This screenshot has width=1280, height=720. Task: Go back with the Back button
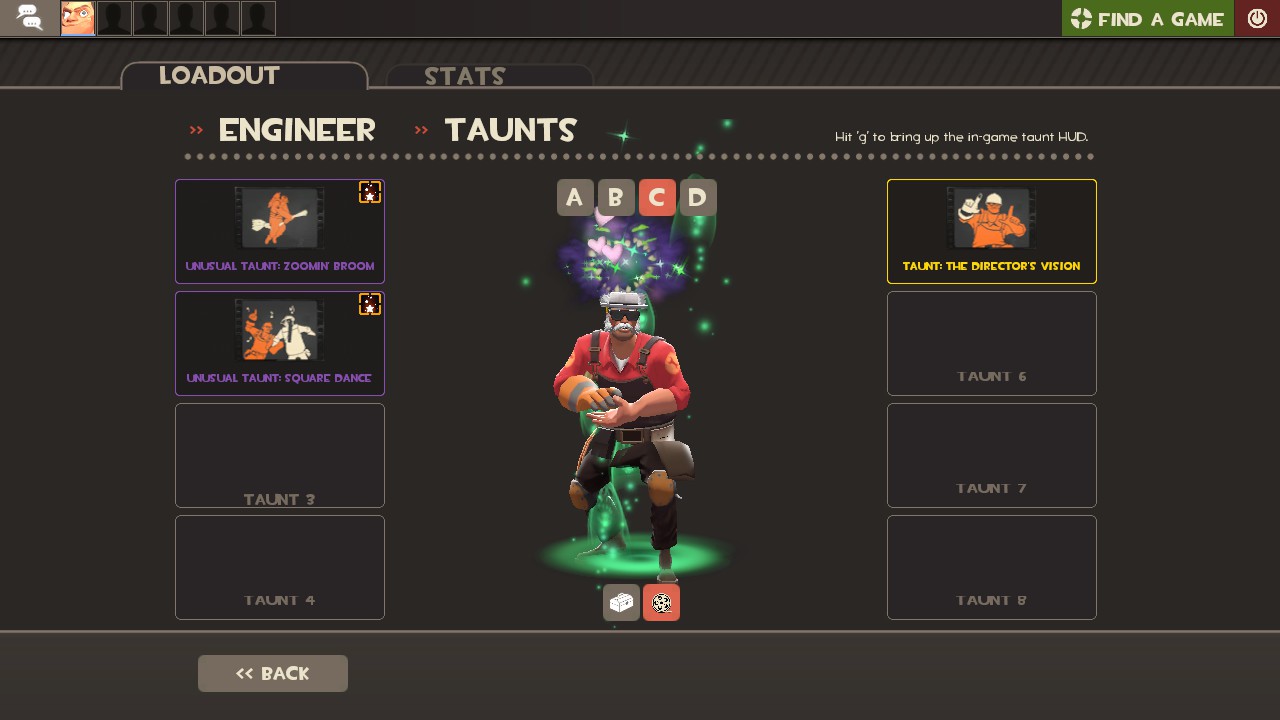(273, 673)
